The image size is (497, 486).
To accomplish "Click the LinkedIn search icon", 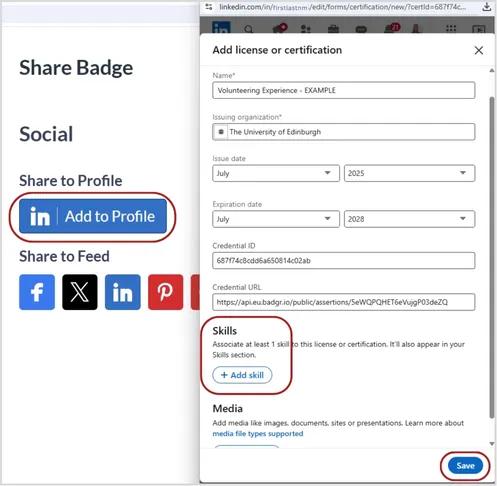I will 248,29.
